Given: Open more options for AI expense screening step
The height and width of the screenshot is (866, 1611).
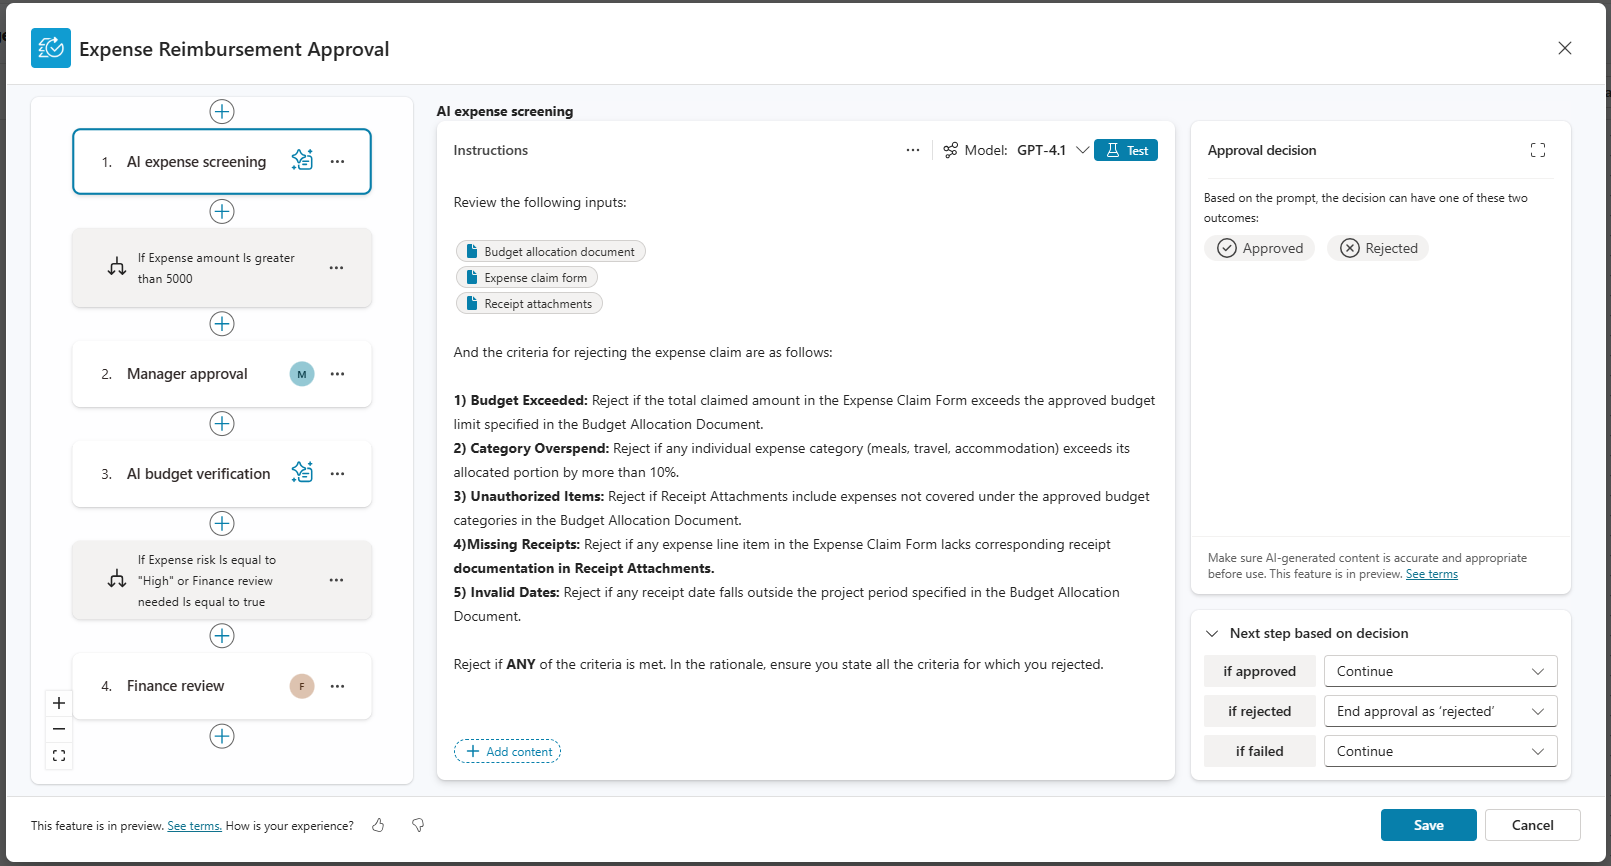Looking at the screenshot, I should tap(338, 161).
